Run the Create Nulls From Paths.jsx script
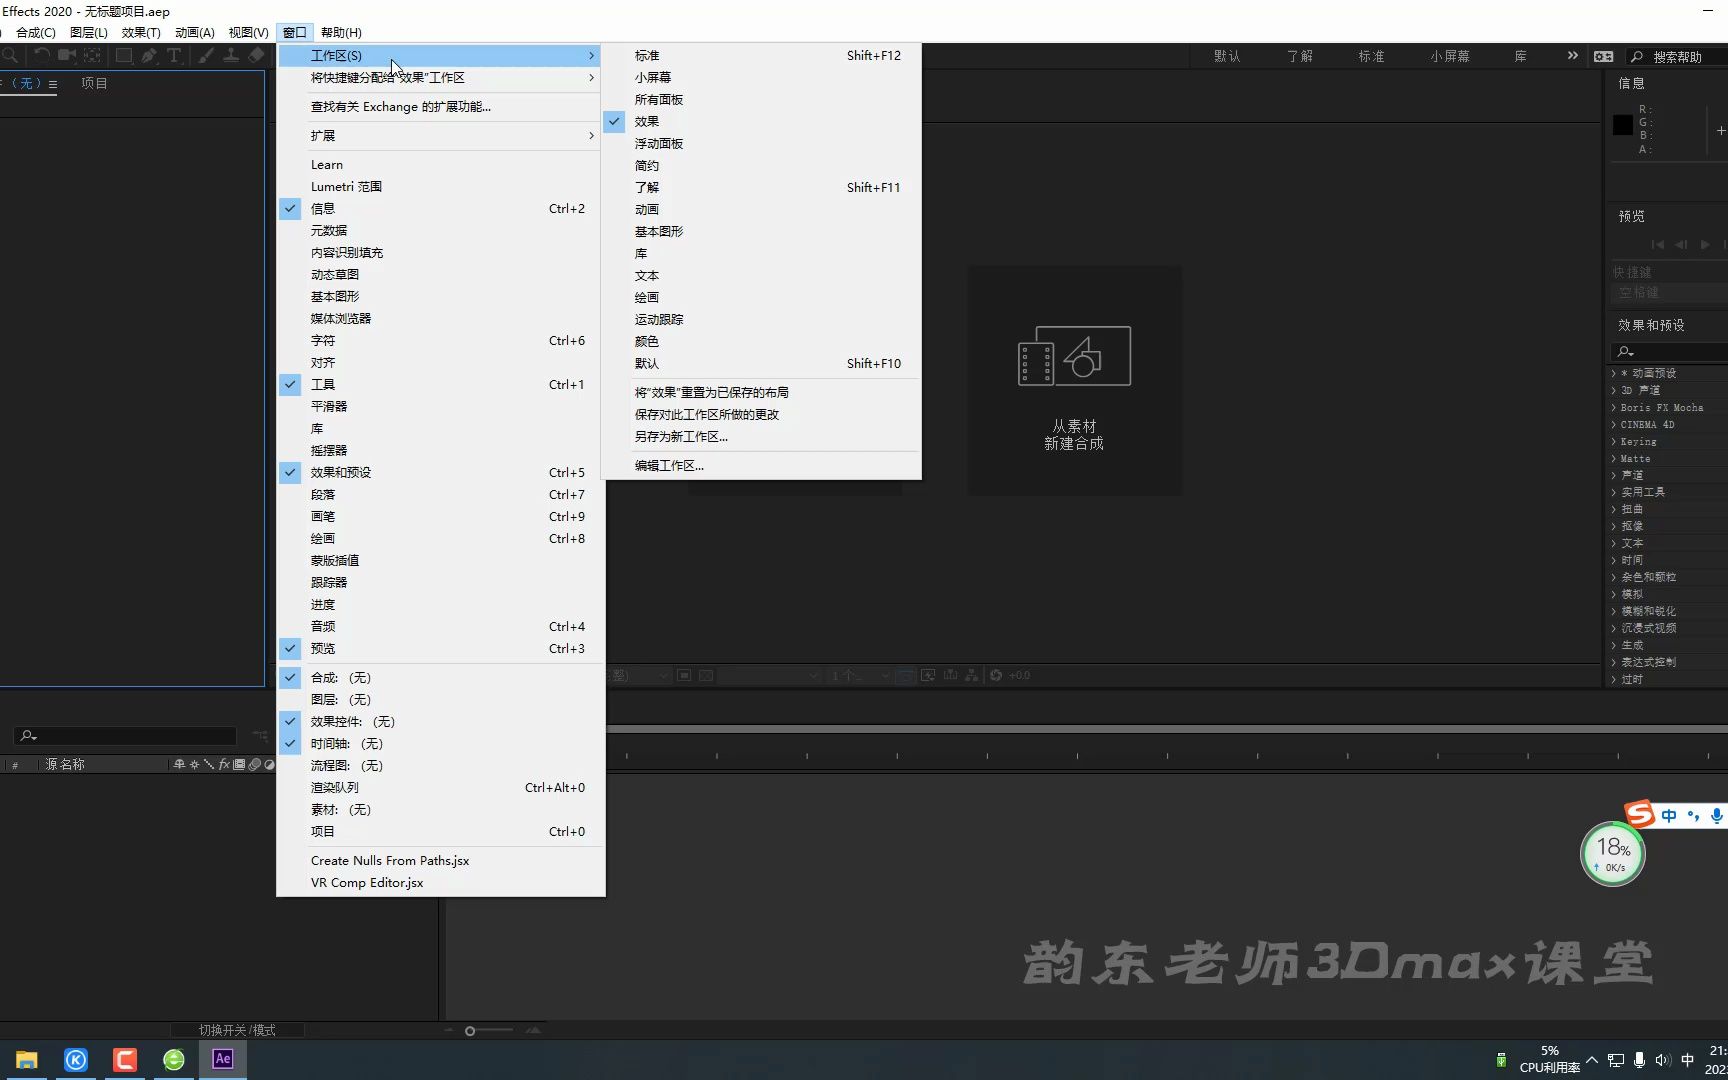The height and width of the screenshot is (1080, 1728). [389, 860]
